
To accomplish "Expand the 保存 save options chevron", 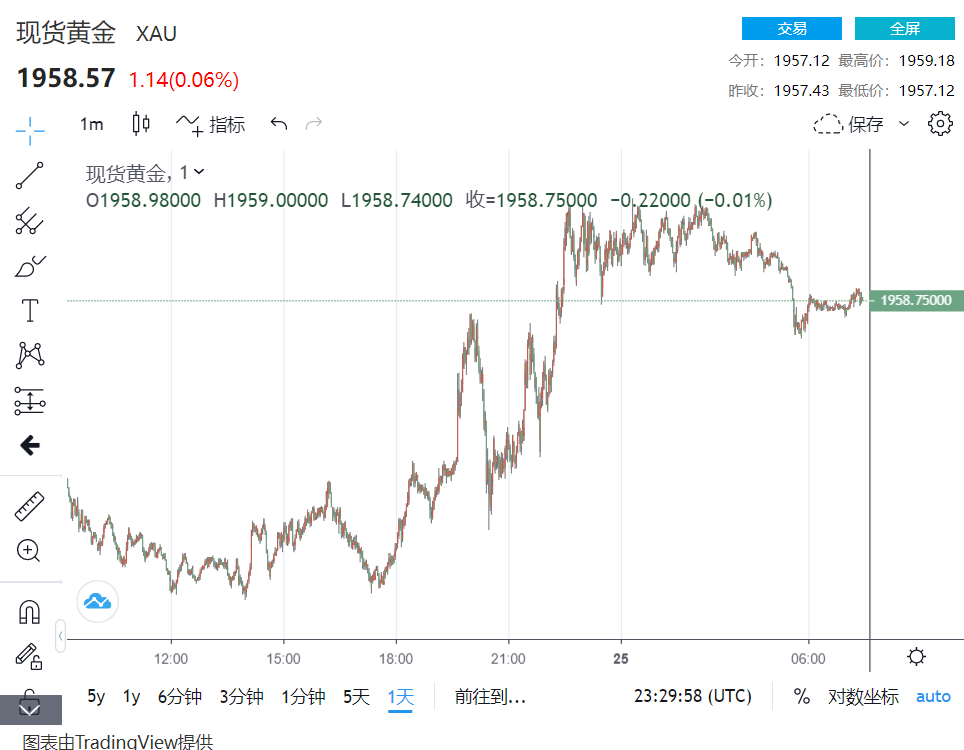I will click(x=904, y=124).
